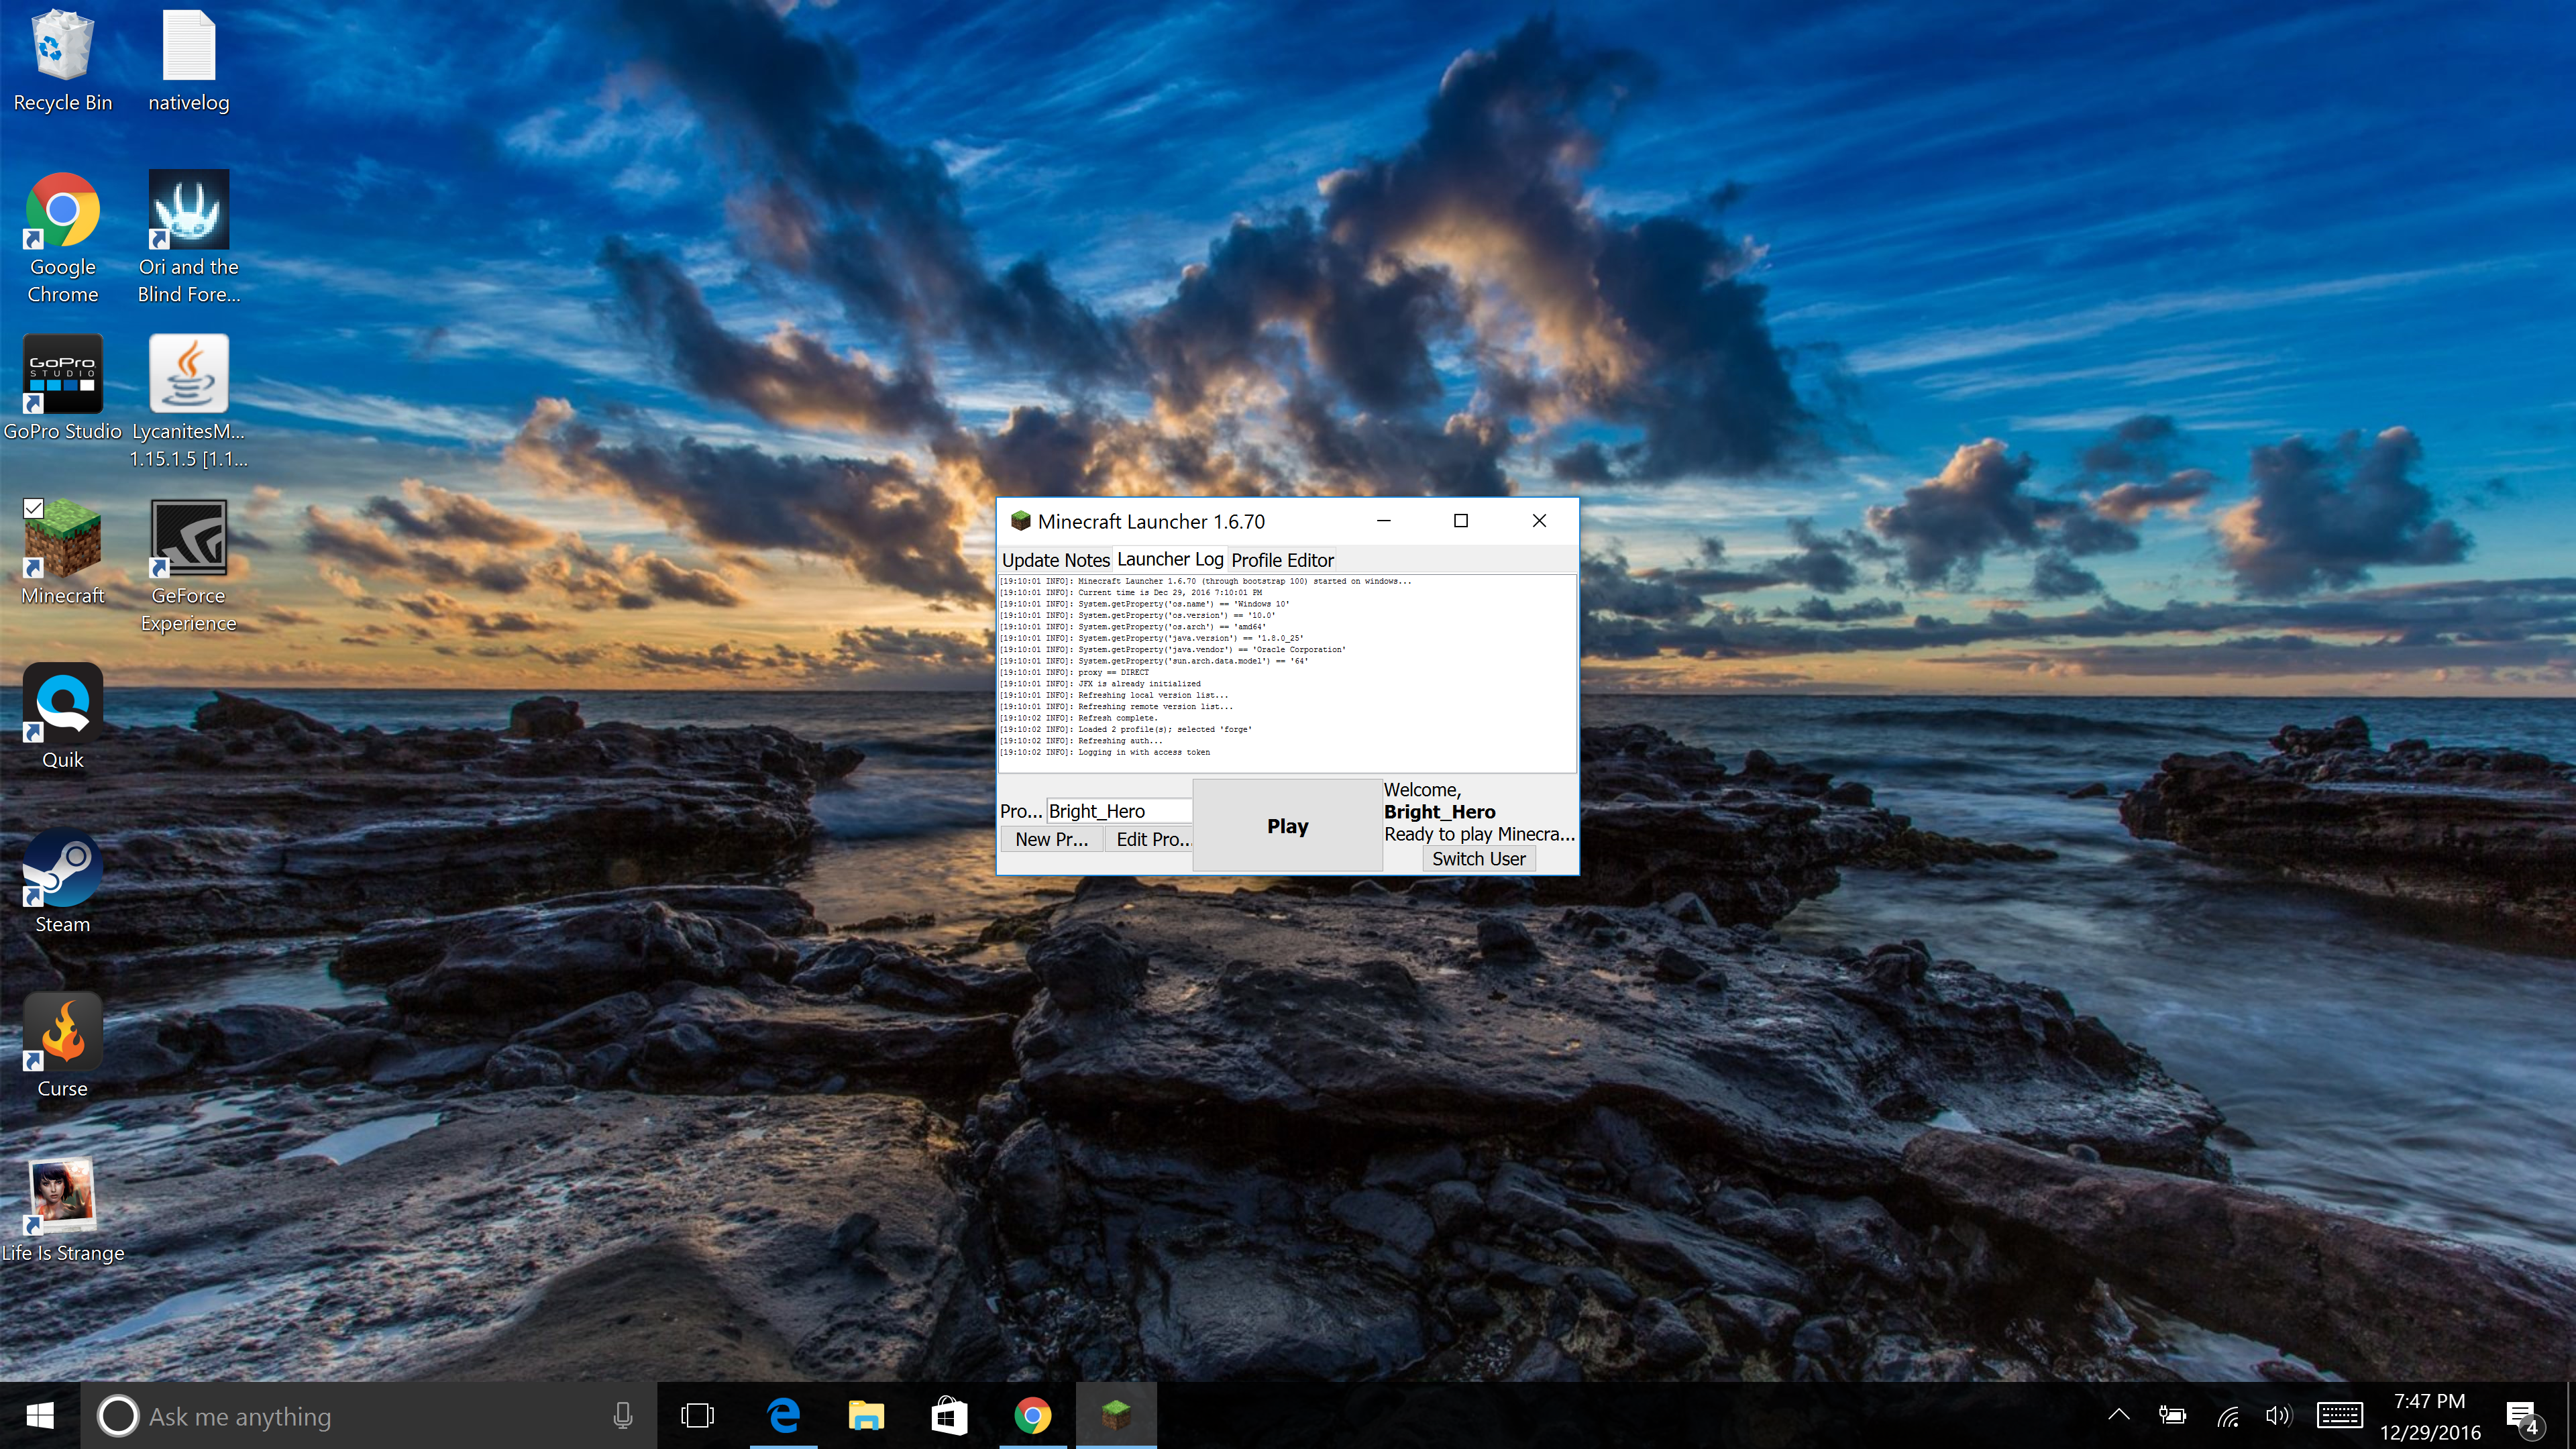Switch to the Profile Editor tab
The height and width of the screenshot is (1449, 2576).
click(x=1282, y=560)
